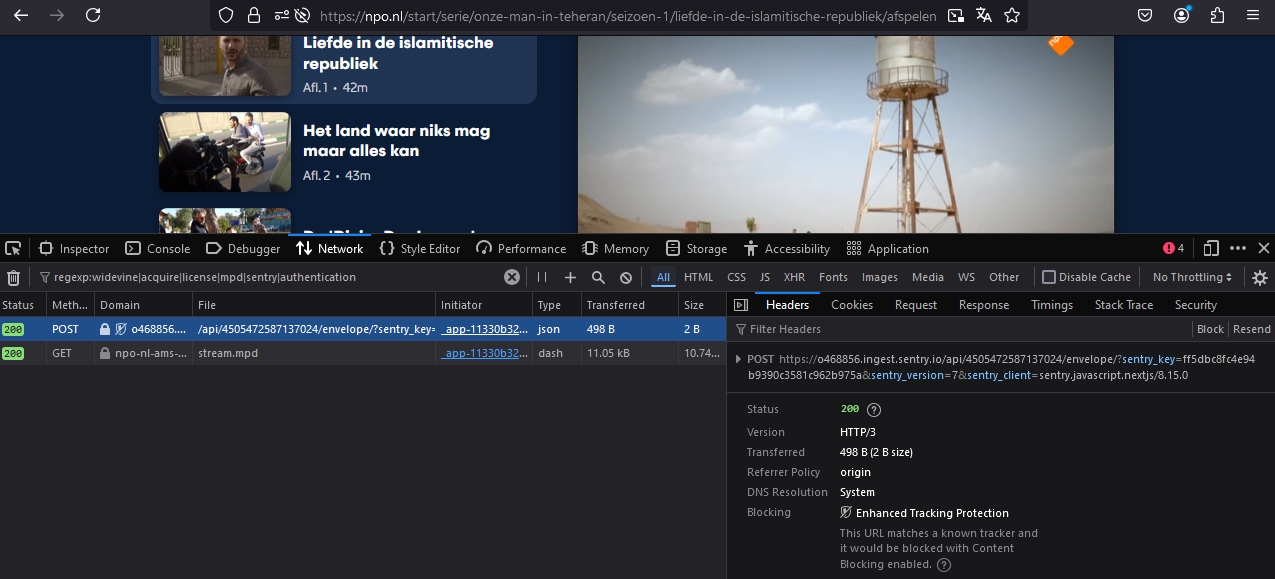Viewport: 1275px width, 579px height.
Task: Open the Stack Trace details tab
Action: point(1124,305)
